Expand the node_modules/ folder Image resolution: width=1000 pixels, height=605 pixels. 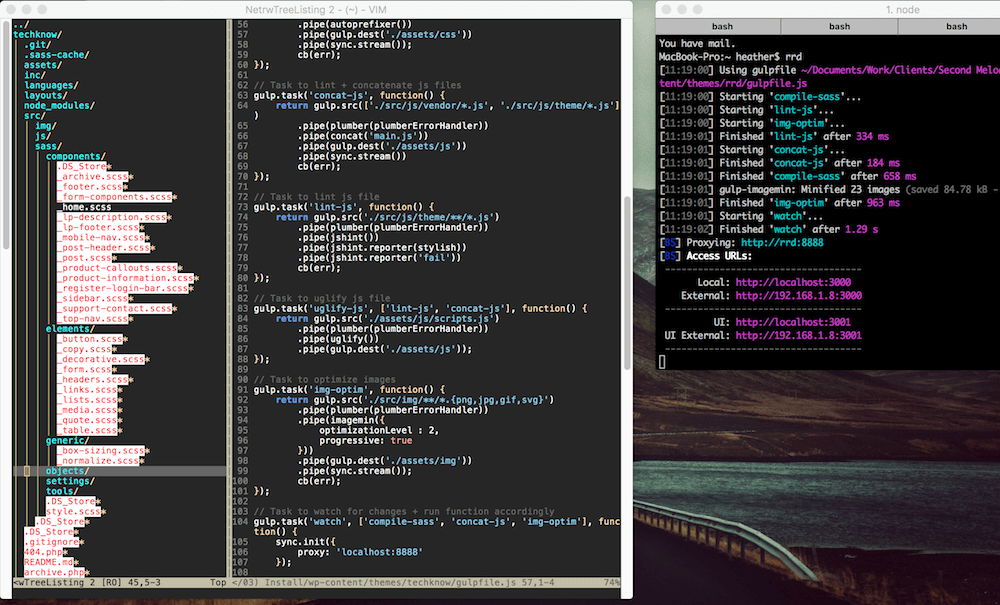[59, 106]
